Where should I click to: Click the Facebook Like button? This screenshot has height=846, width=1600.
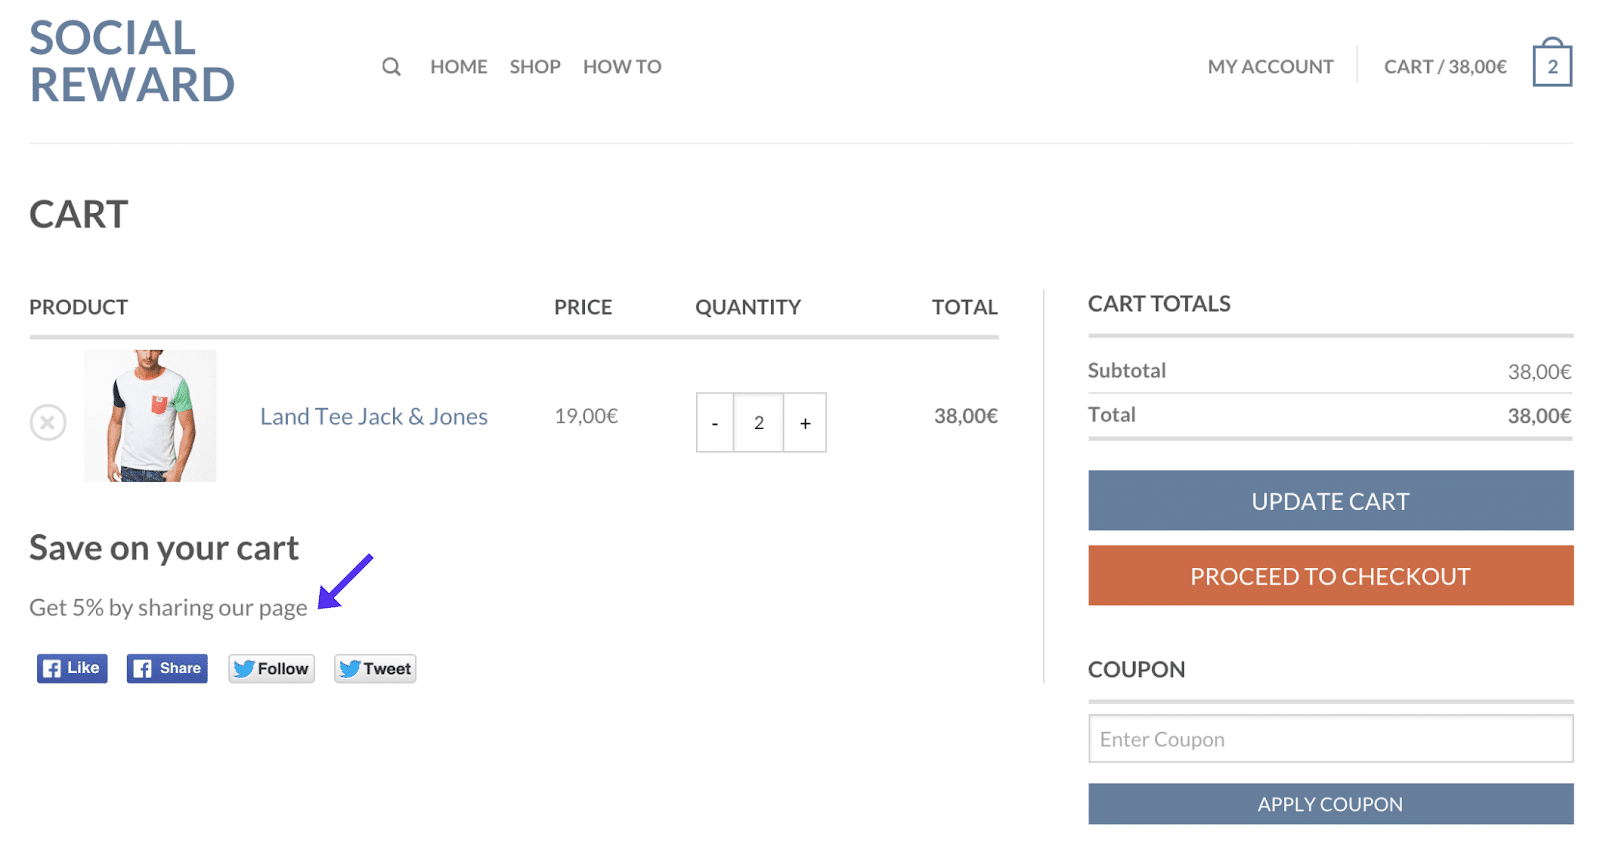(72, 668)
